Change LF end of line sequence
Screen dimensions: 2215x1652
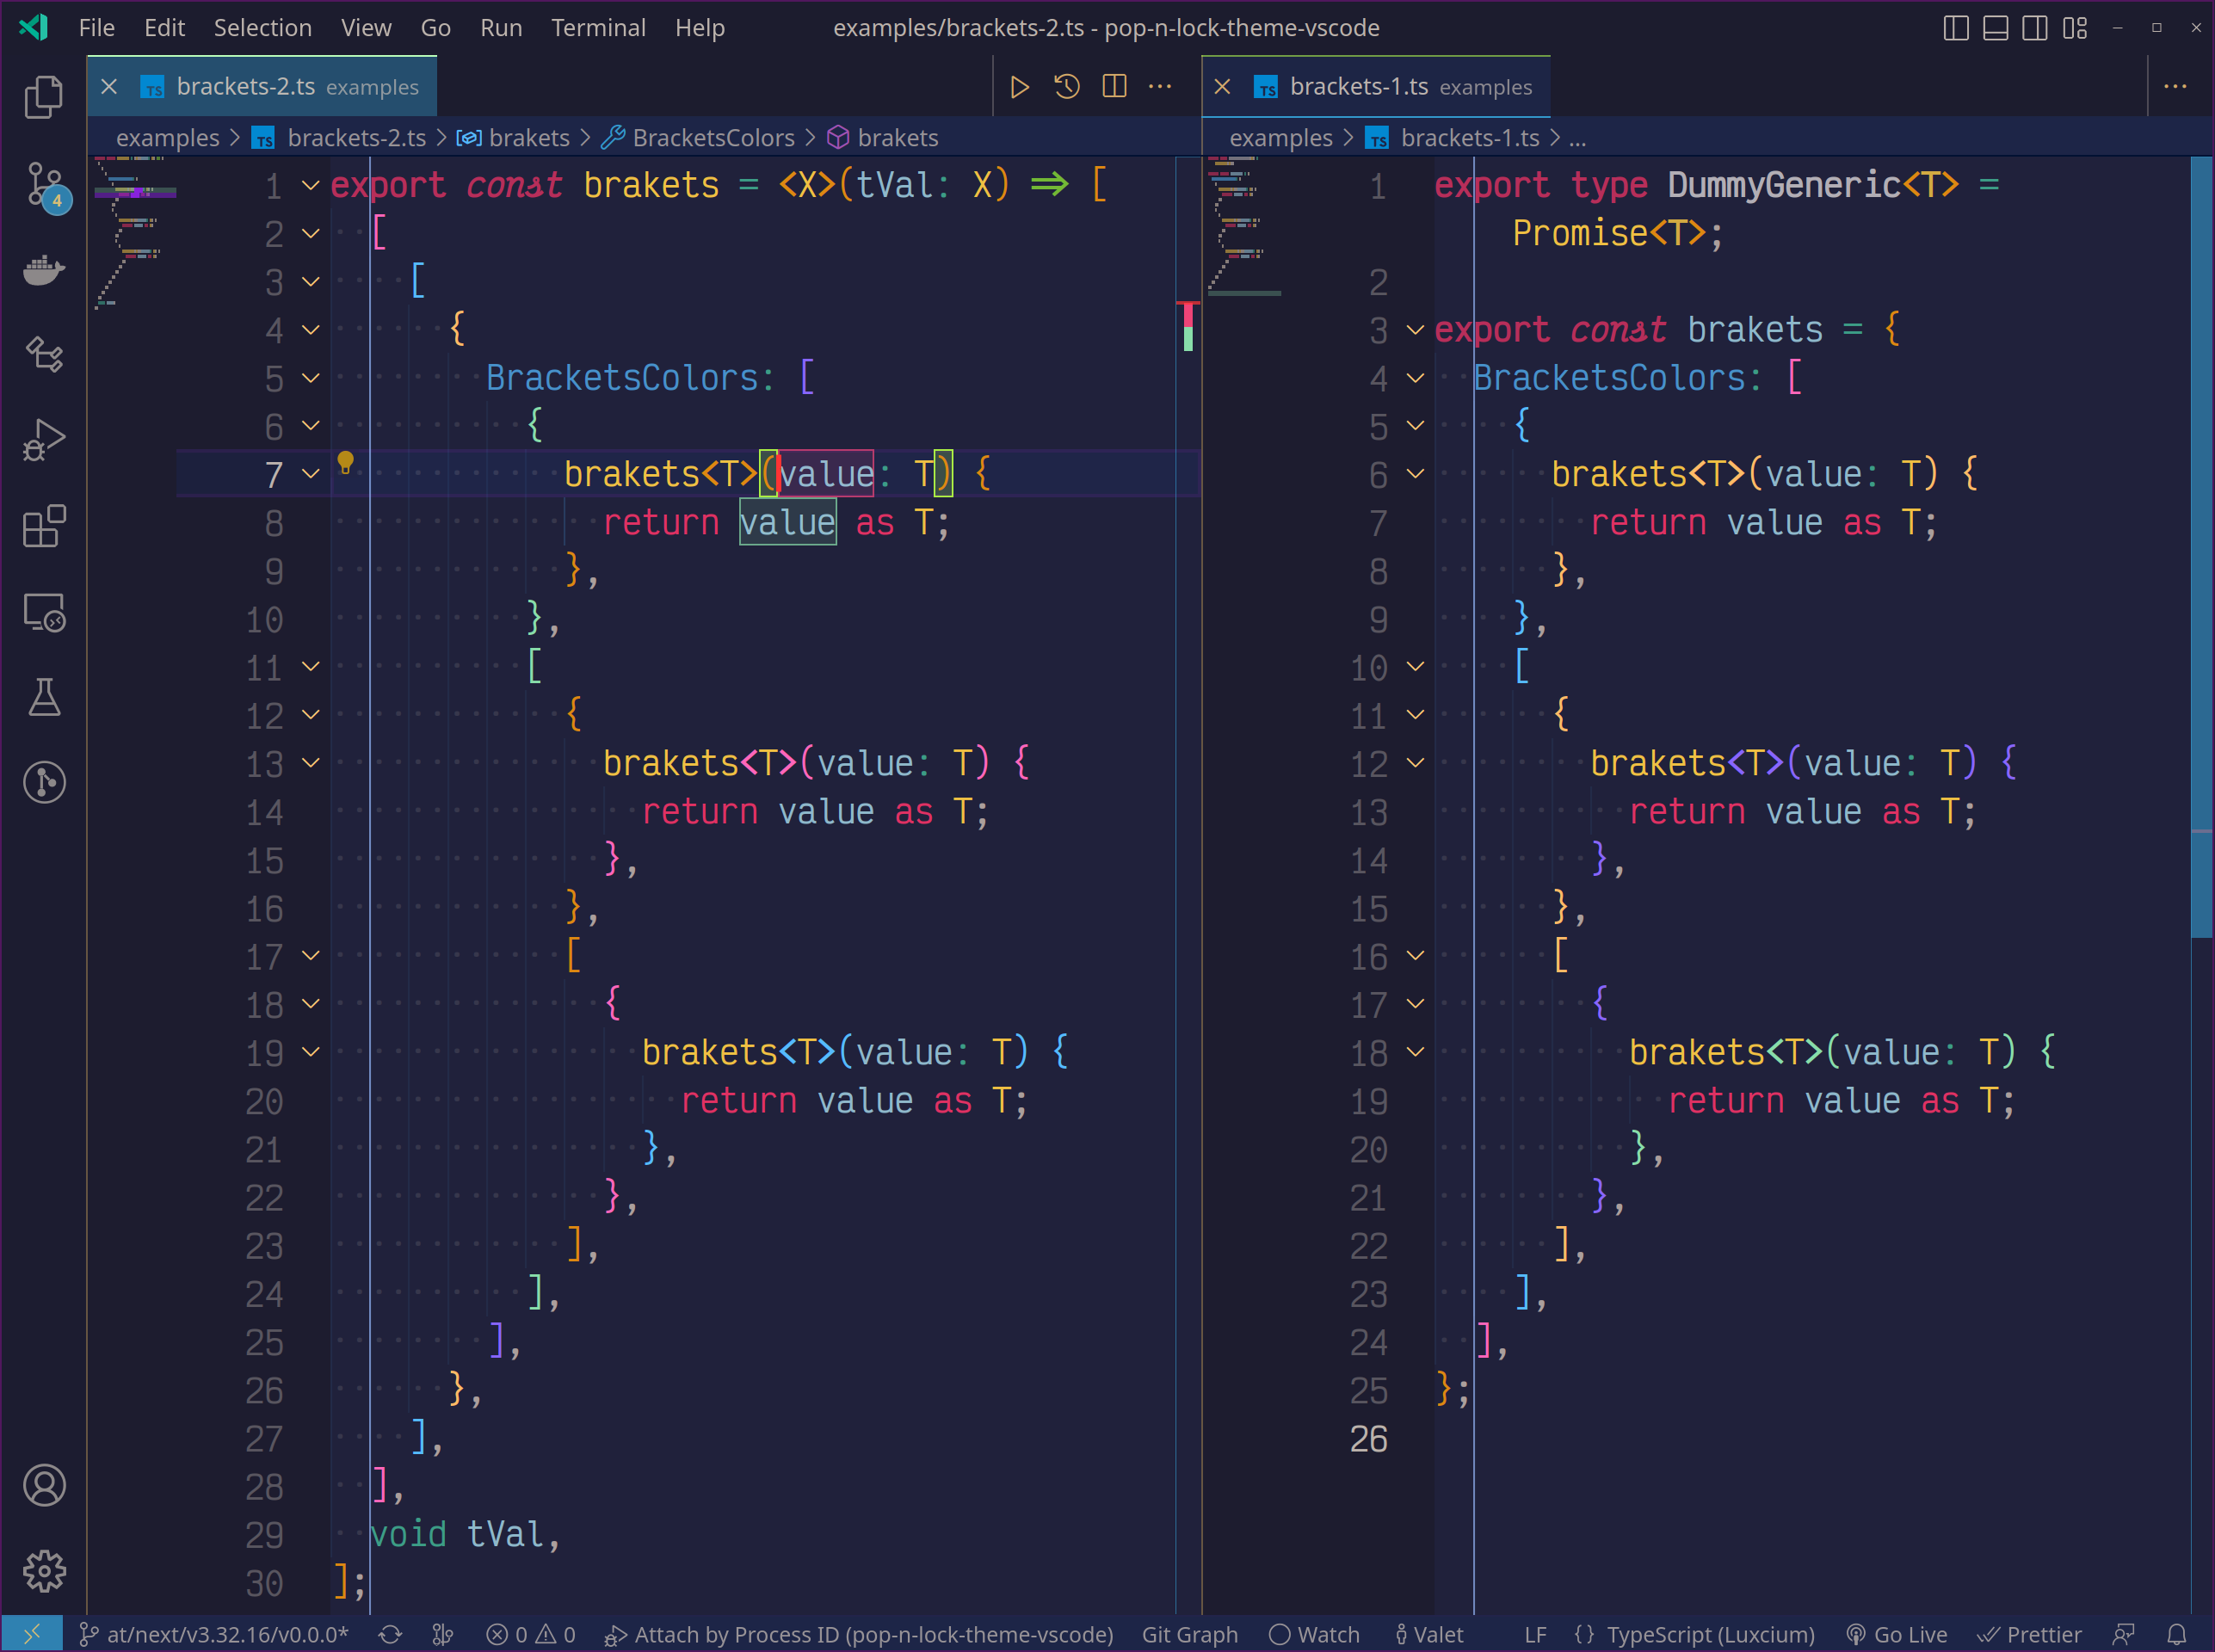pos(1535,1634)
